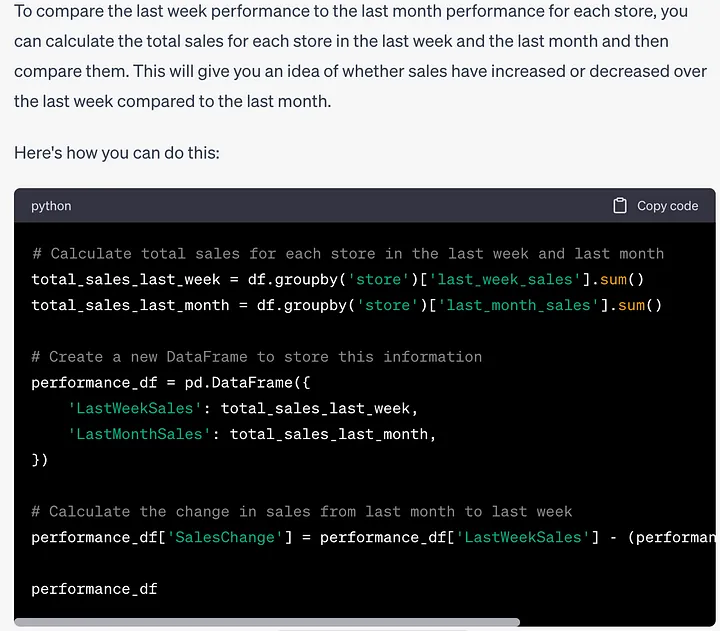Click the python language label
The width and height of the screenshot is (720, 631).
point(51,206)
